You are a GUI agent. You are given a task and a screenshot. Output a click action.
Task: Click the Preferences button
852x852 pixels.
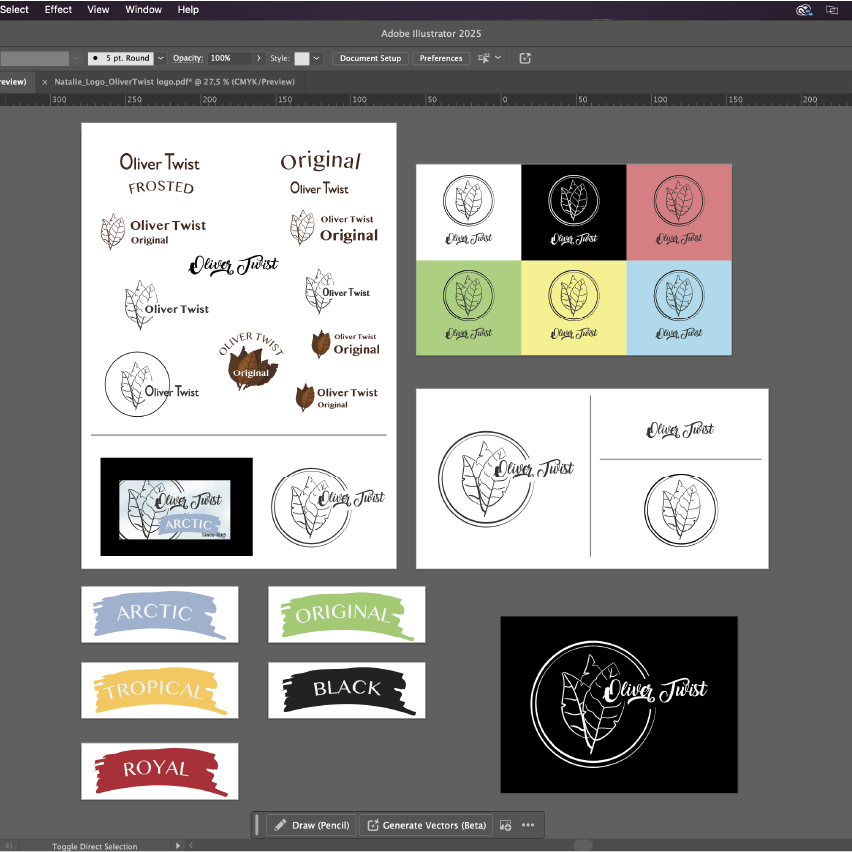coord(441,58)
